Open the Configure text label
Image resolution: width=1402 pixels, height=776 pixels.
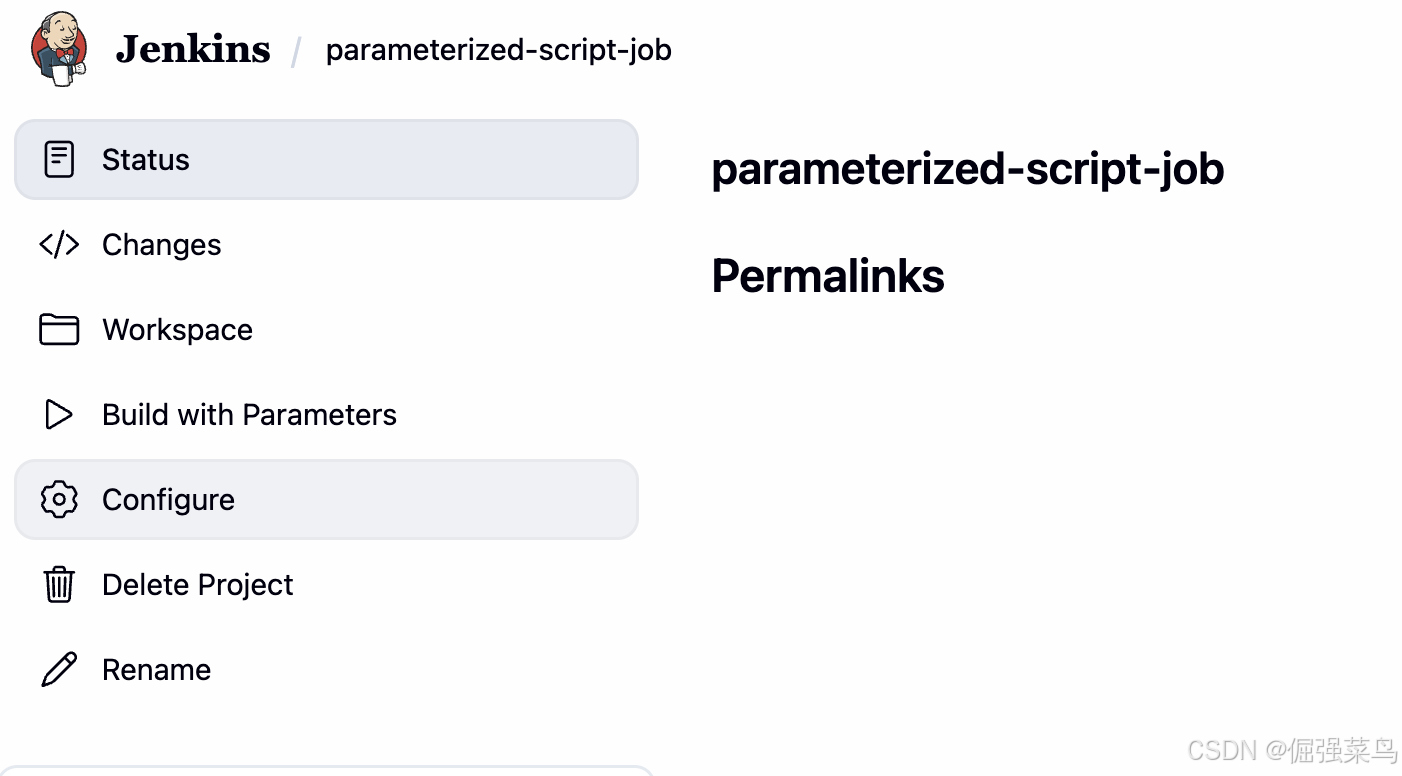[x=168, y=500]
